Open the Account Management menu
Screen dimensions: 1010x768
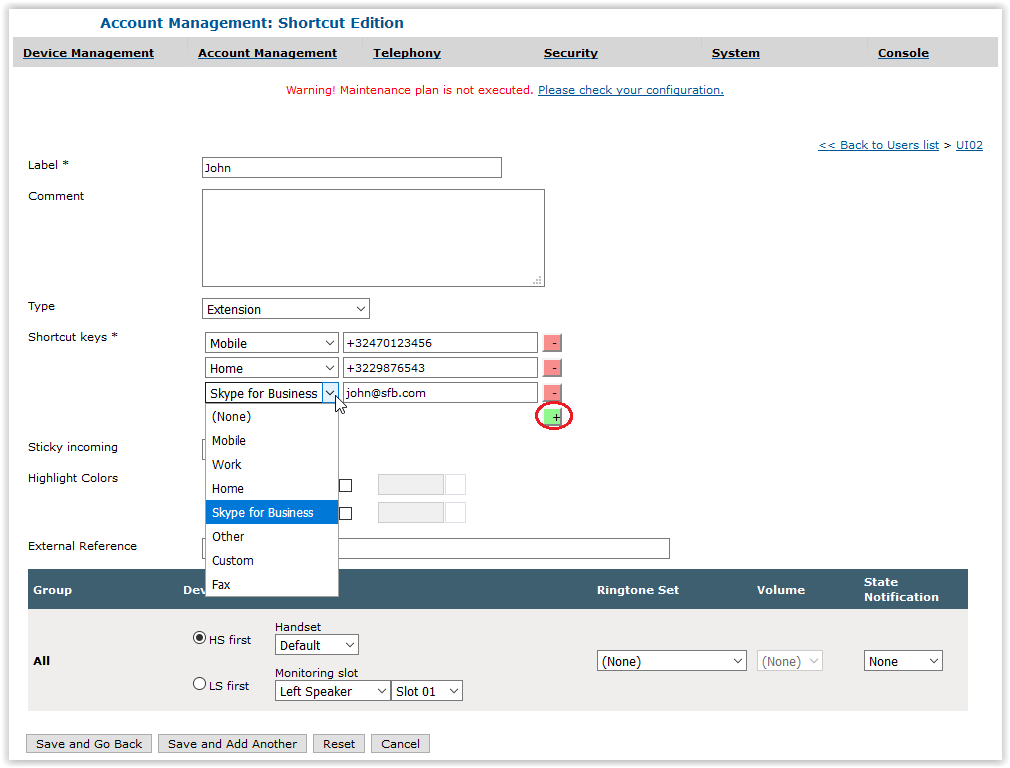[267, 53]
